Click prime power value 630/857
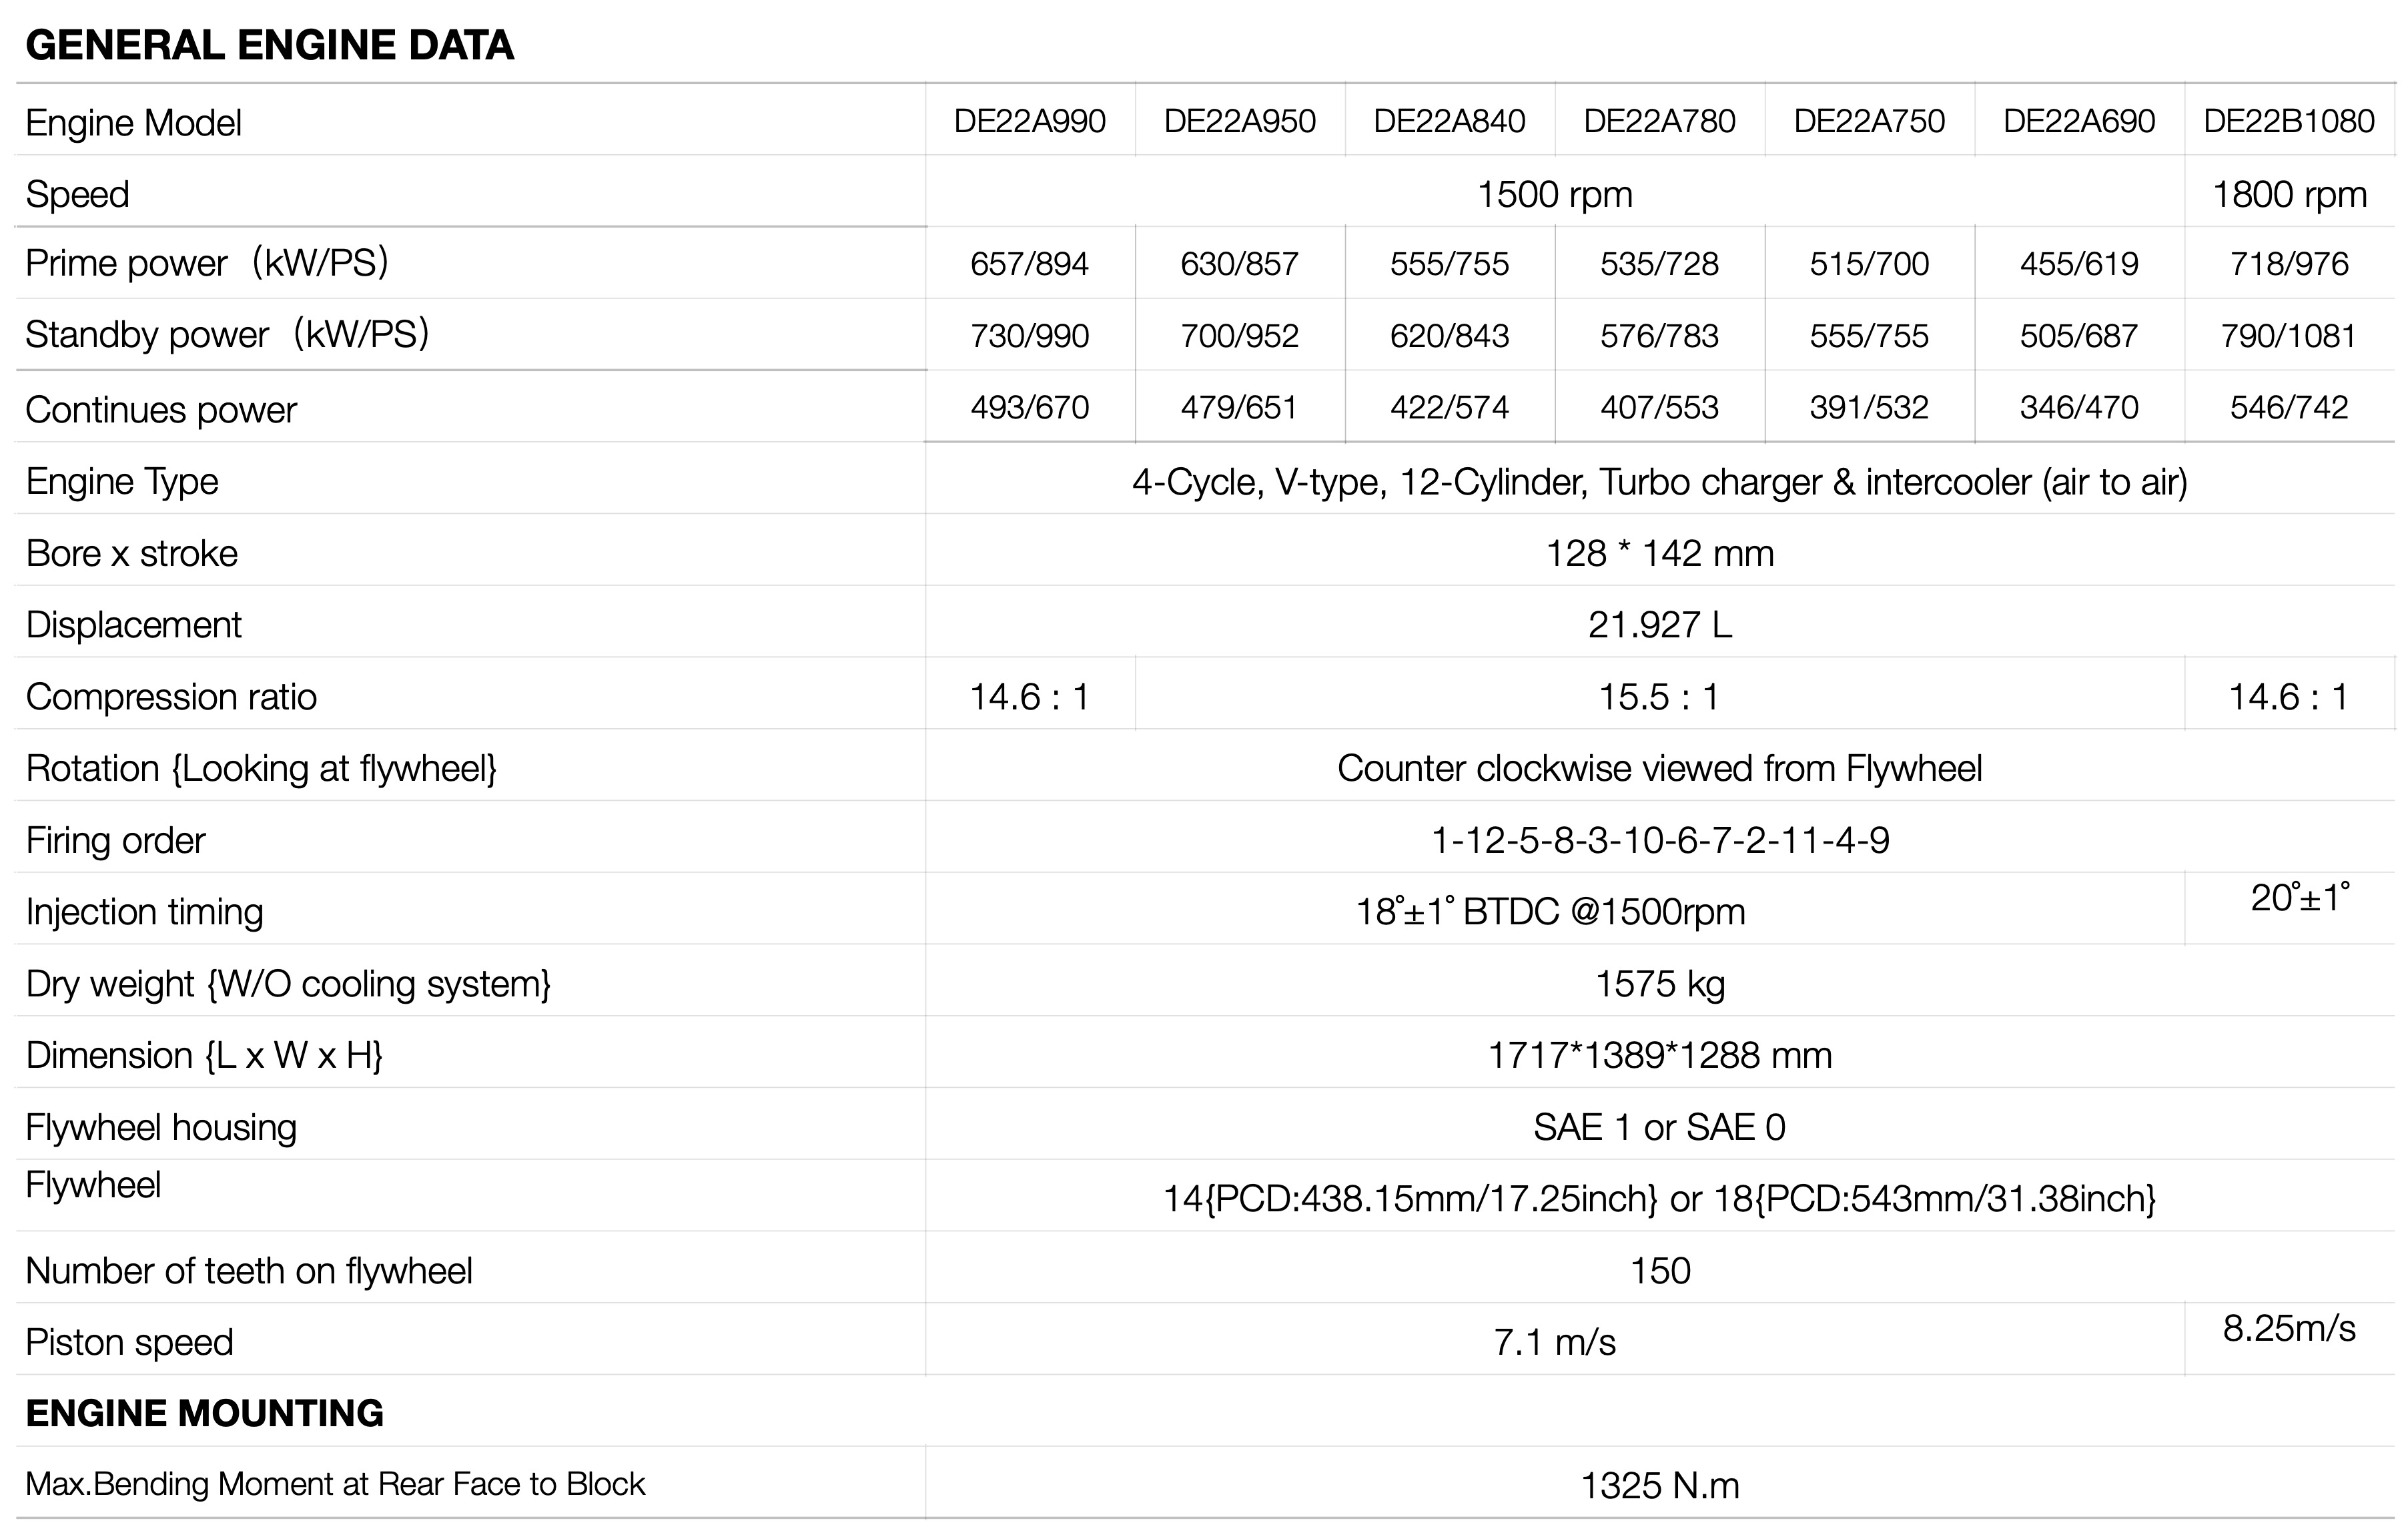 tap(1240, 264)
